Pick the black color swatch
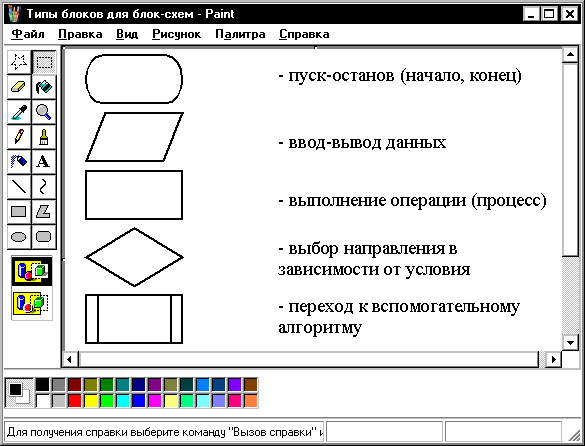 point(43,385)
